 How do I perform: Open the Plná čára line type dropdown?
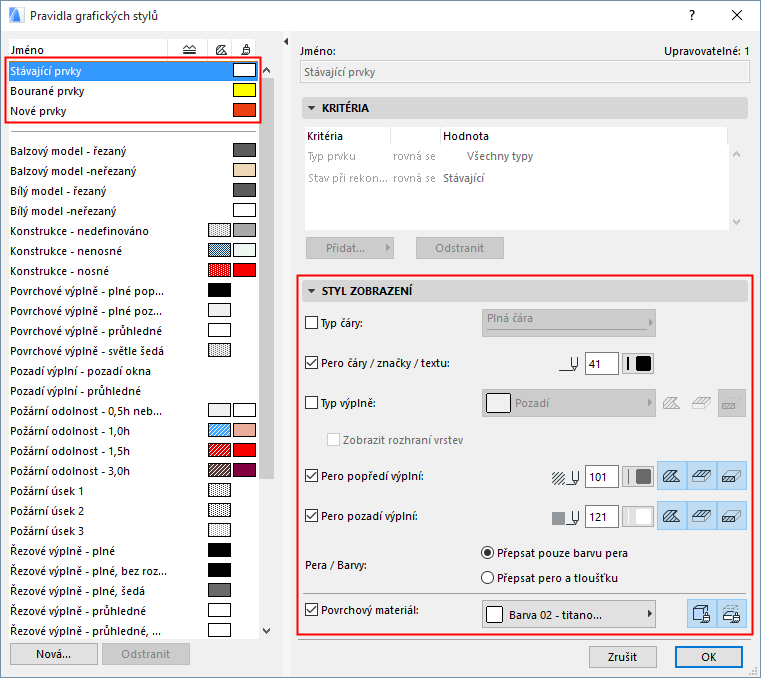tap(569, 323)
